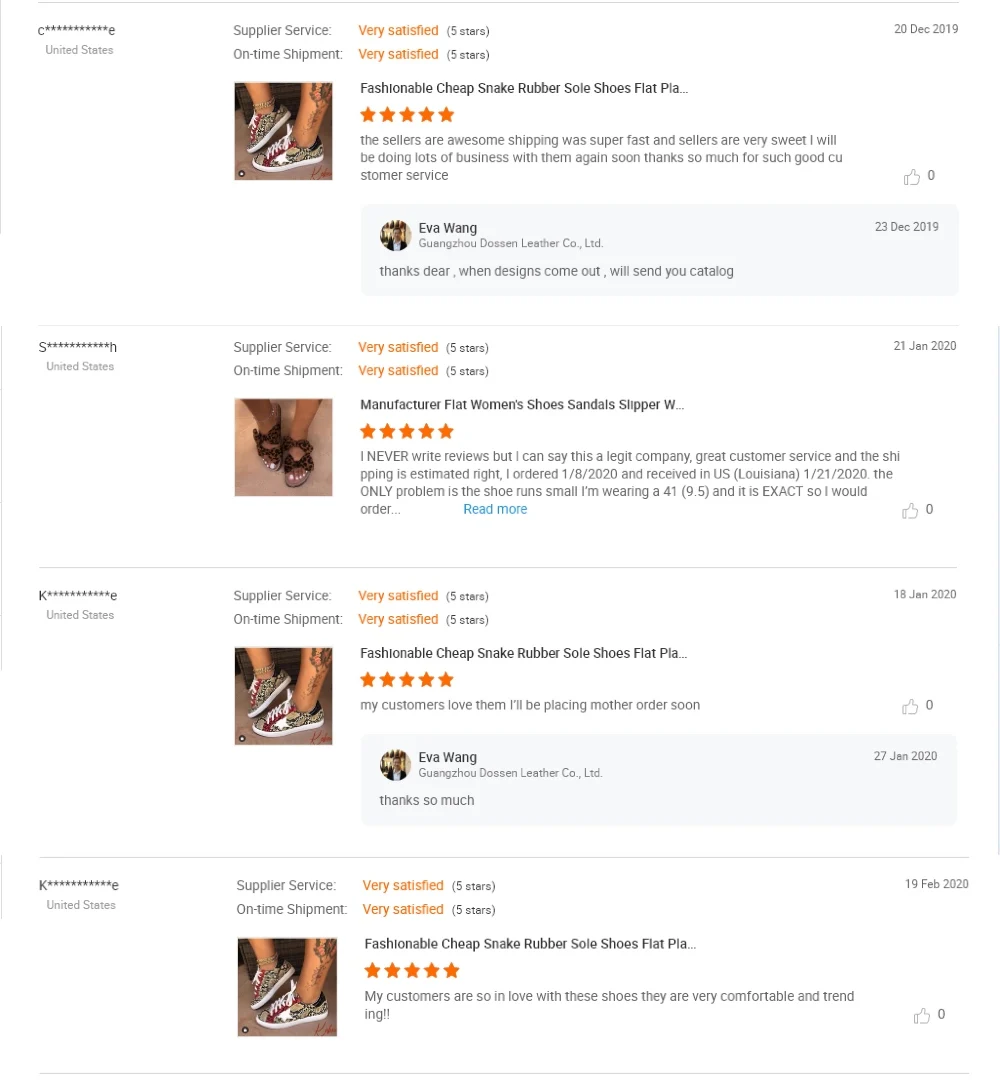The width and height of the screenshot is (1000, 1090).
Task: Open leopard sandals review photo
Action: (283, 447)
